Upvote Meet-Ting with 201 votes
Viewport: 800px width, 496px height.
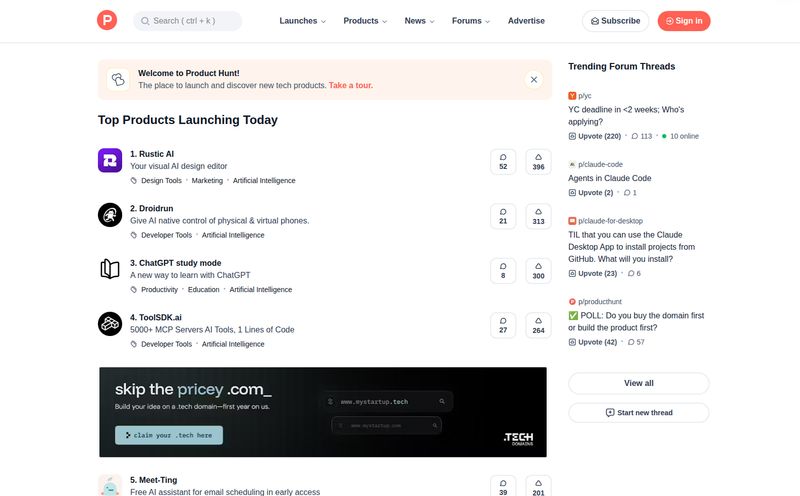[x=538, y=486]
